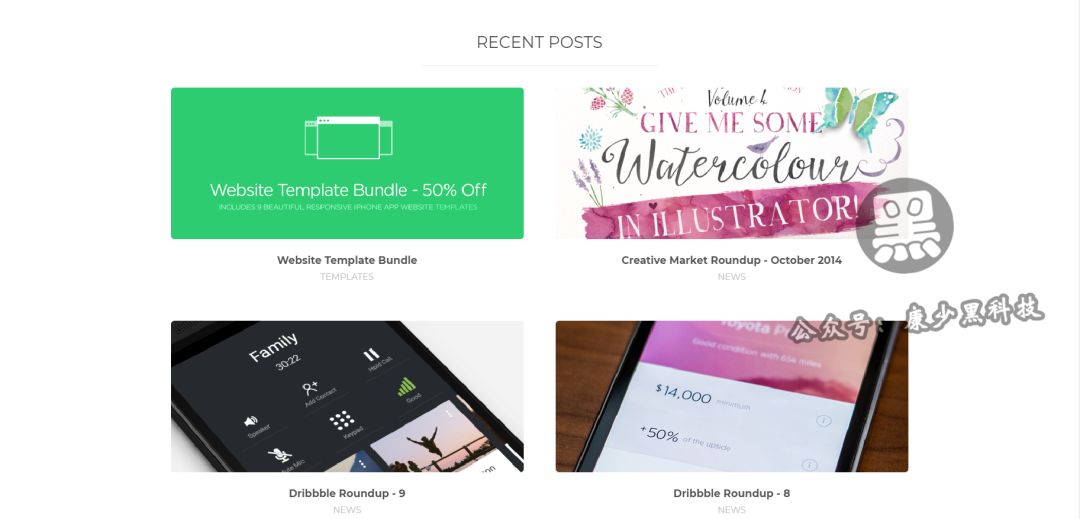Image resolution: width=1080 pixels, height=519 pixels.
Task: Click the RECENT POSTS heading
Action: 539,42
